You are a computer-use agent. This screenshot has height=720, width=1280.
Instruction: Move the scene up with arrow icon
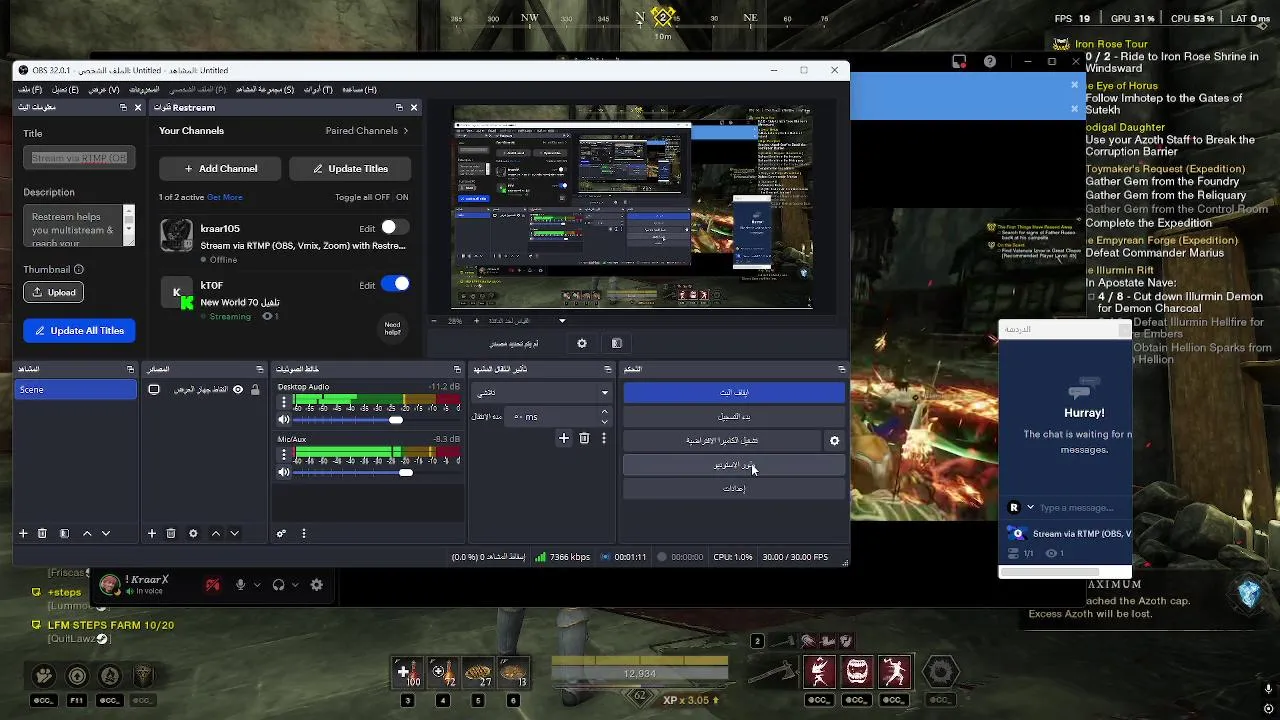coord(87,533)
